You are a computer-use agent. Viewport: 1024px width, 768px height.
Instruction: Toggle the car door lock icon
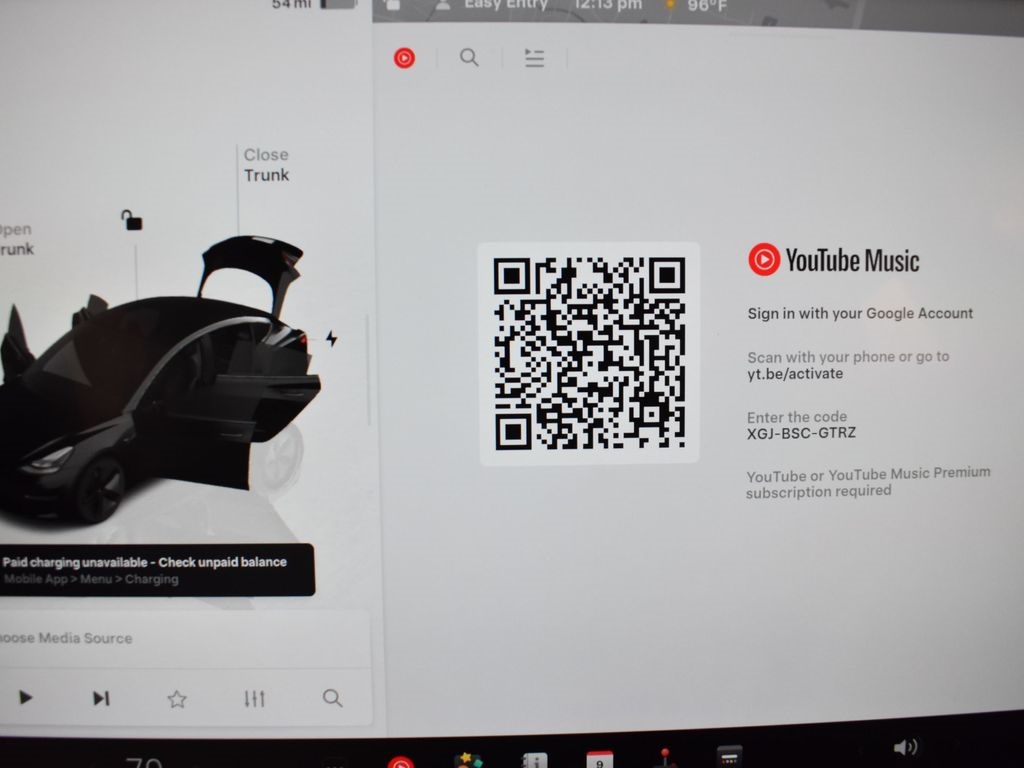tap(131, 220)
